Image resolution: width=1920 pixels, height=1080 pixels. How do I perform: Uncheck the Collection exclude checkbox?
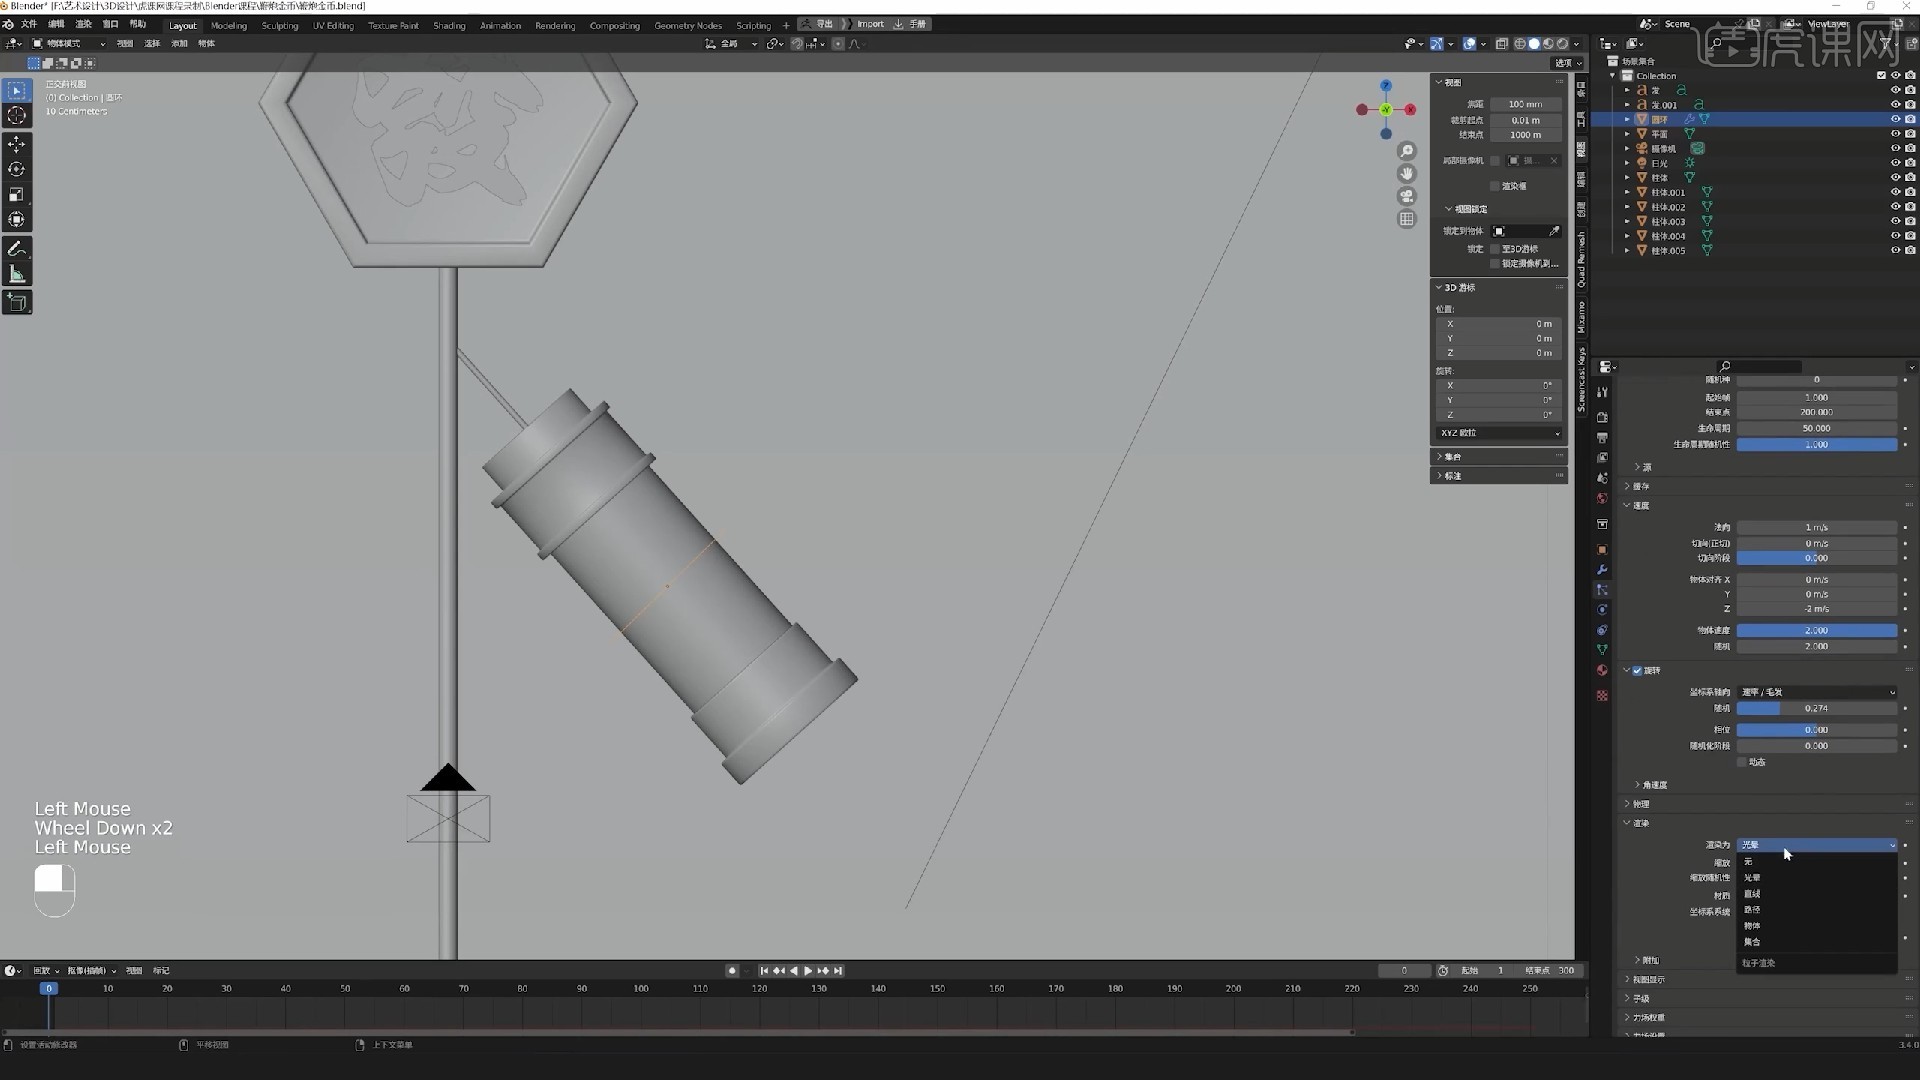point(1881,76)
